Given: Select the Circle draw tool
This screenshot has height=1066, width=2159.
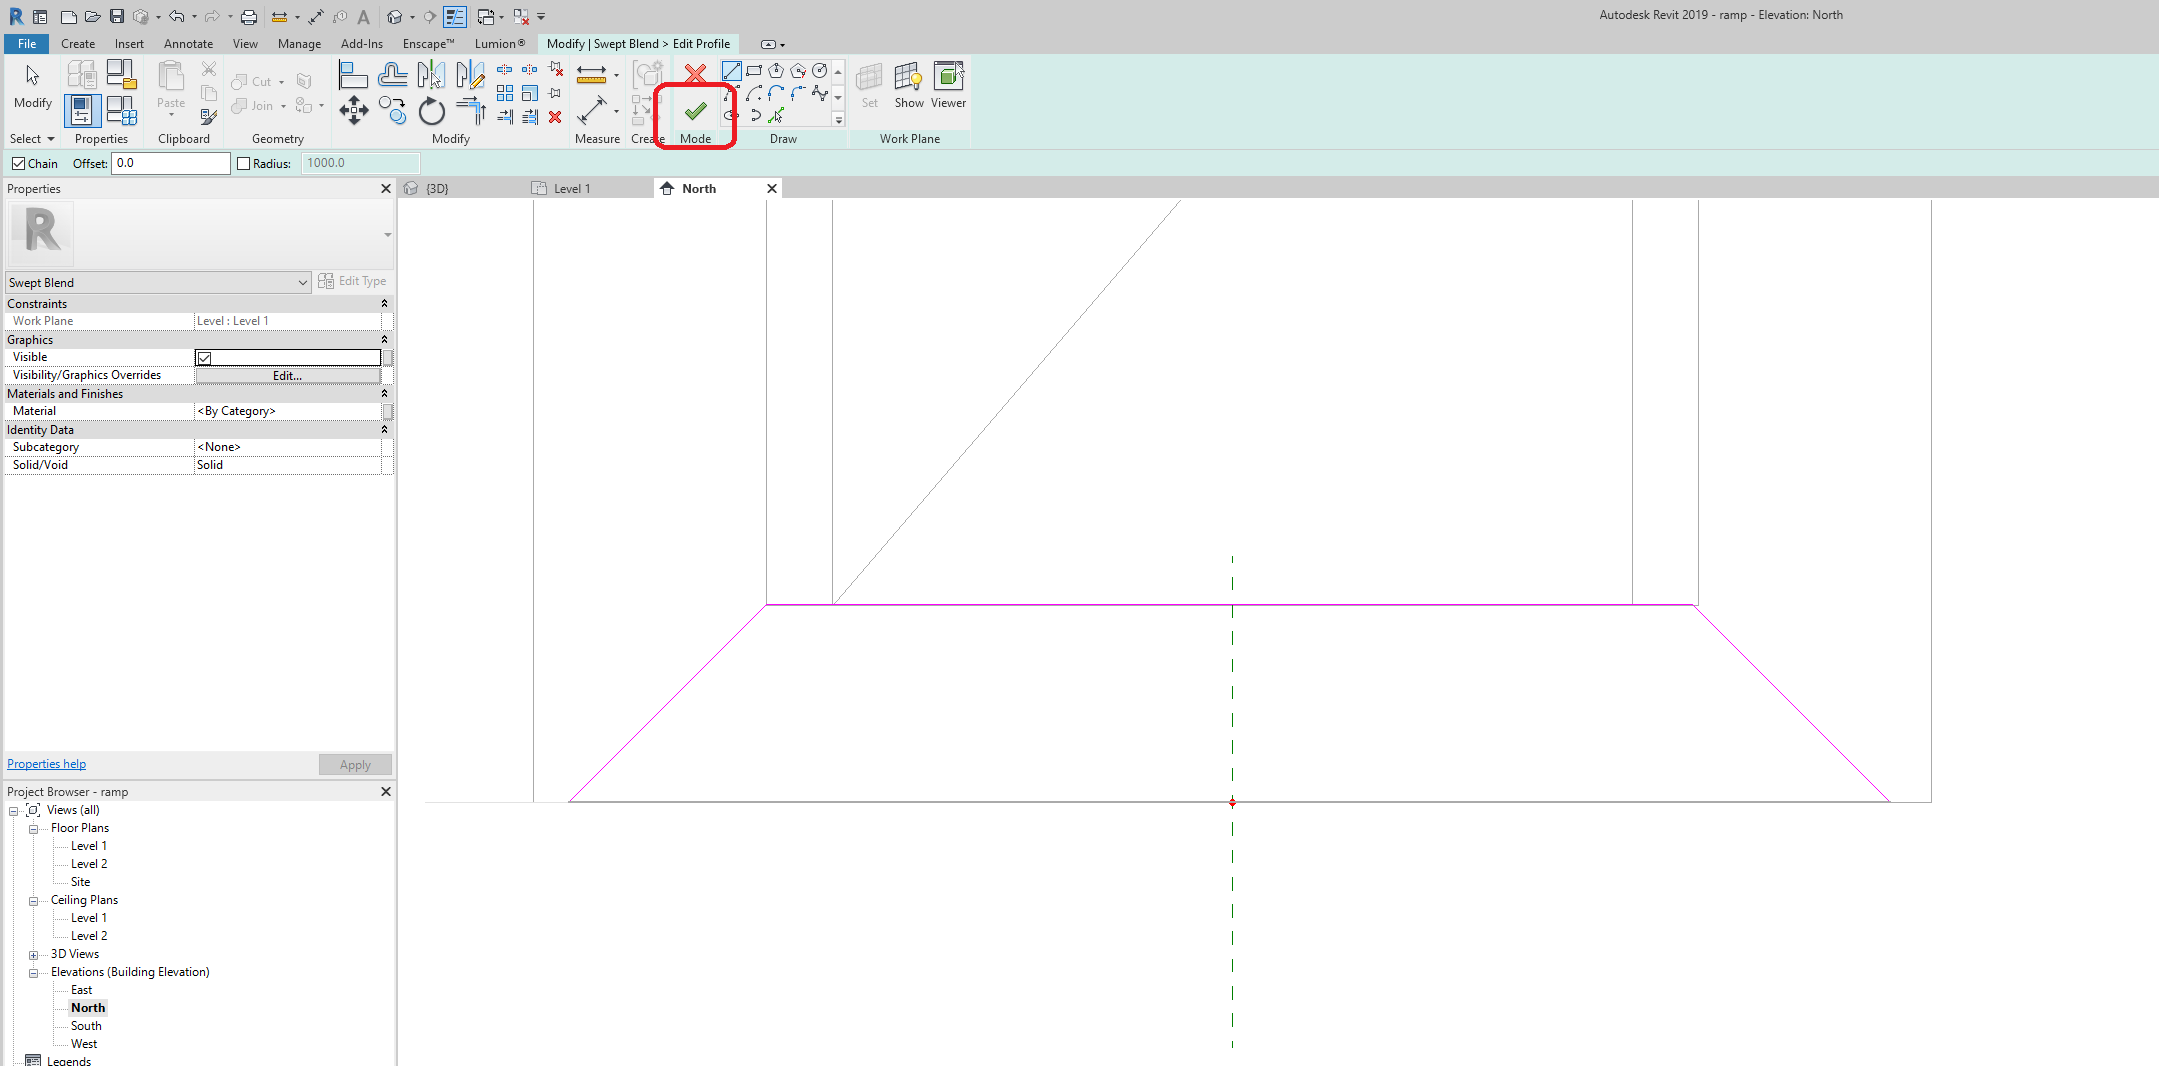Looking at the screenshot, I should point(820,71).
